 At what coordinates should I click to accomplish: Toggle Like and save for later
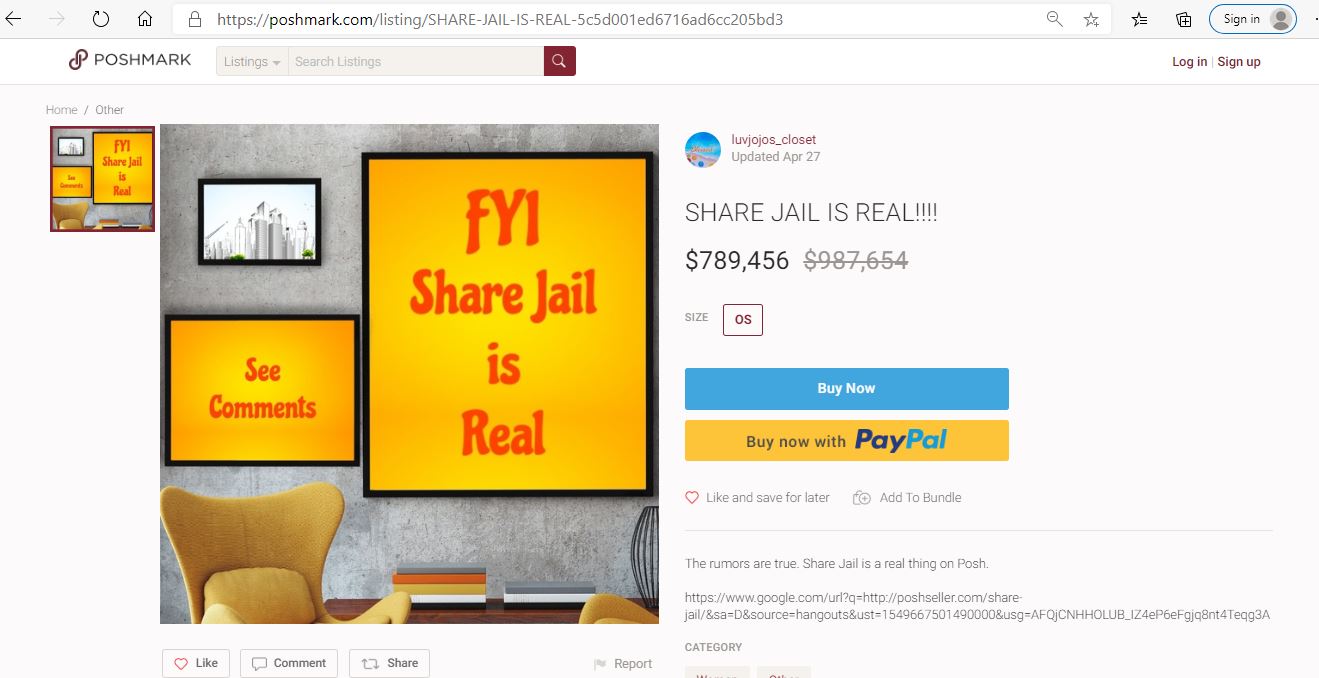coord(757,497)
